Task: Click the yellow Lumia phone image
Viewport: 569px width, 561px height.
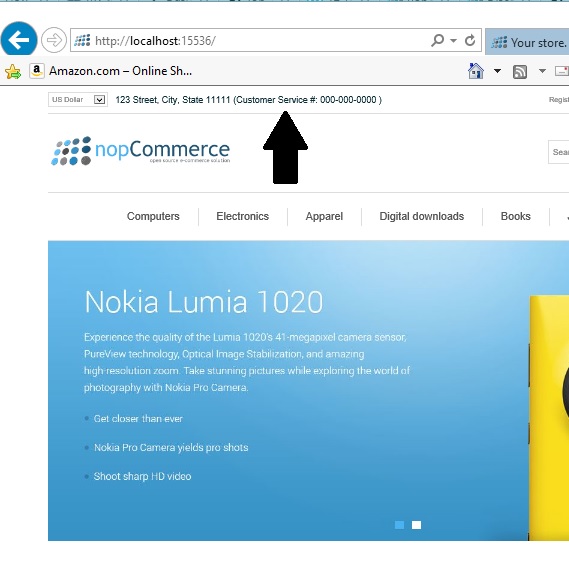Action: (x=548, y=418)
